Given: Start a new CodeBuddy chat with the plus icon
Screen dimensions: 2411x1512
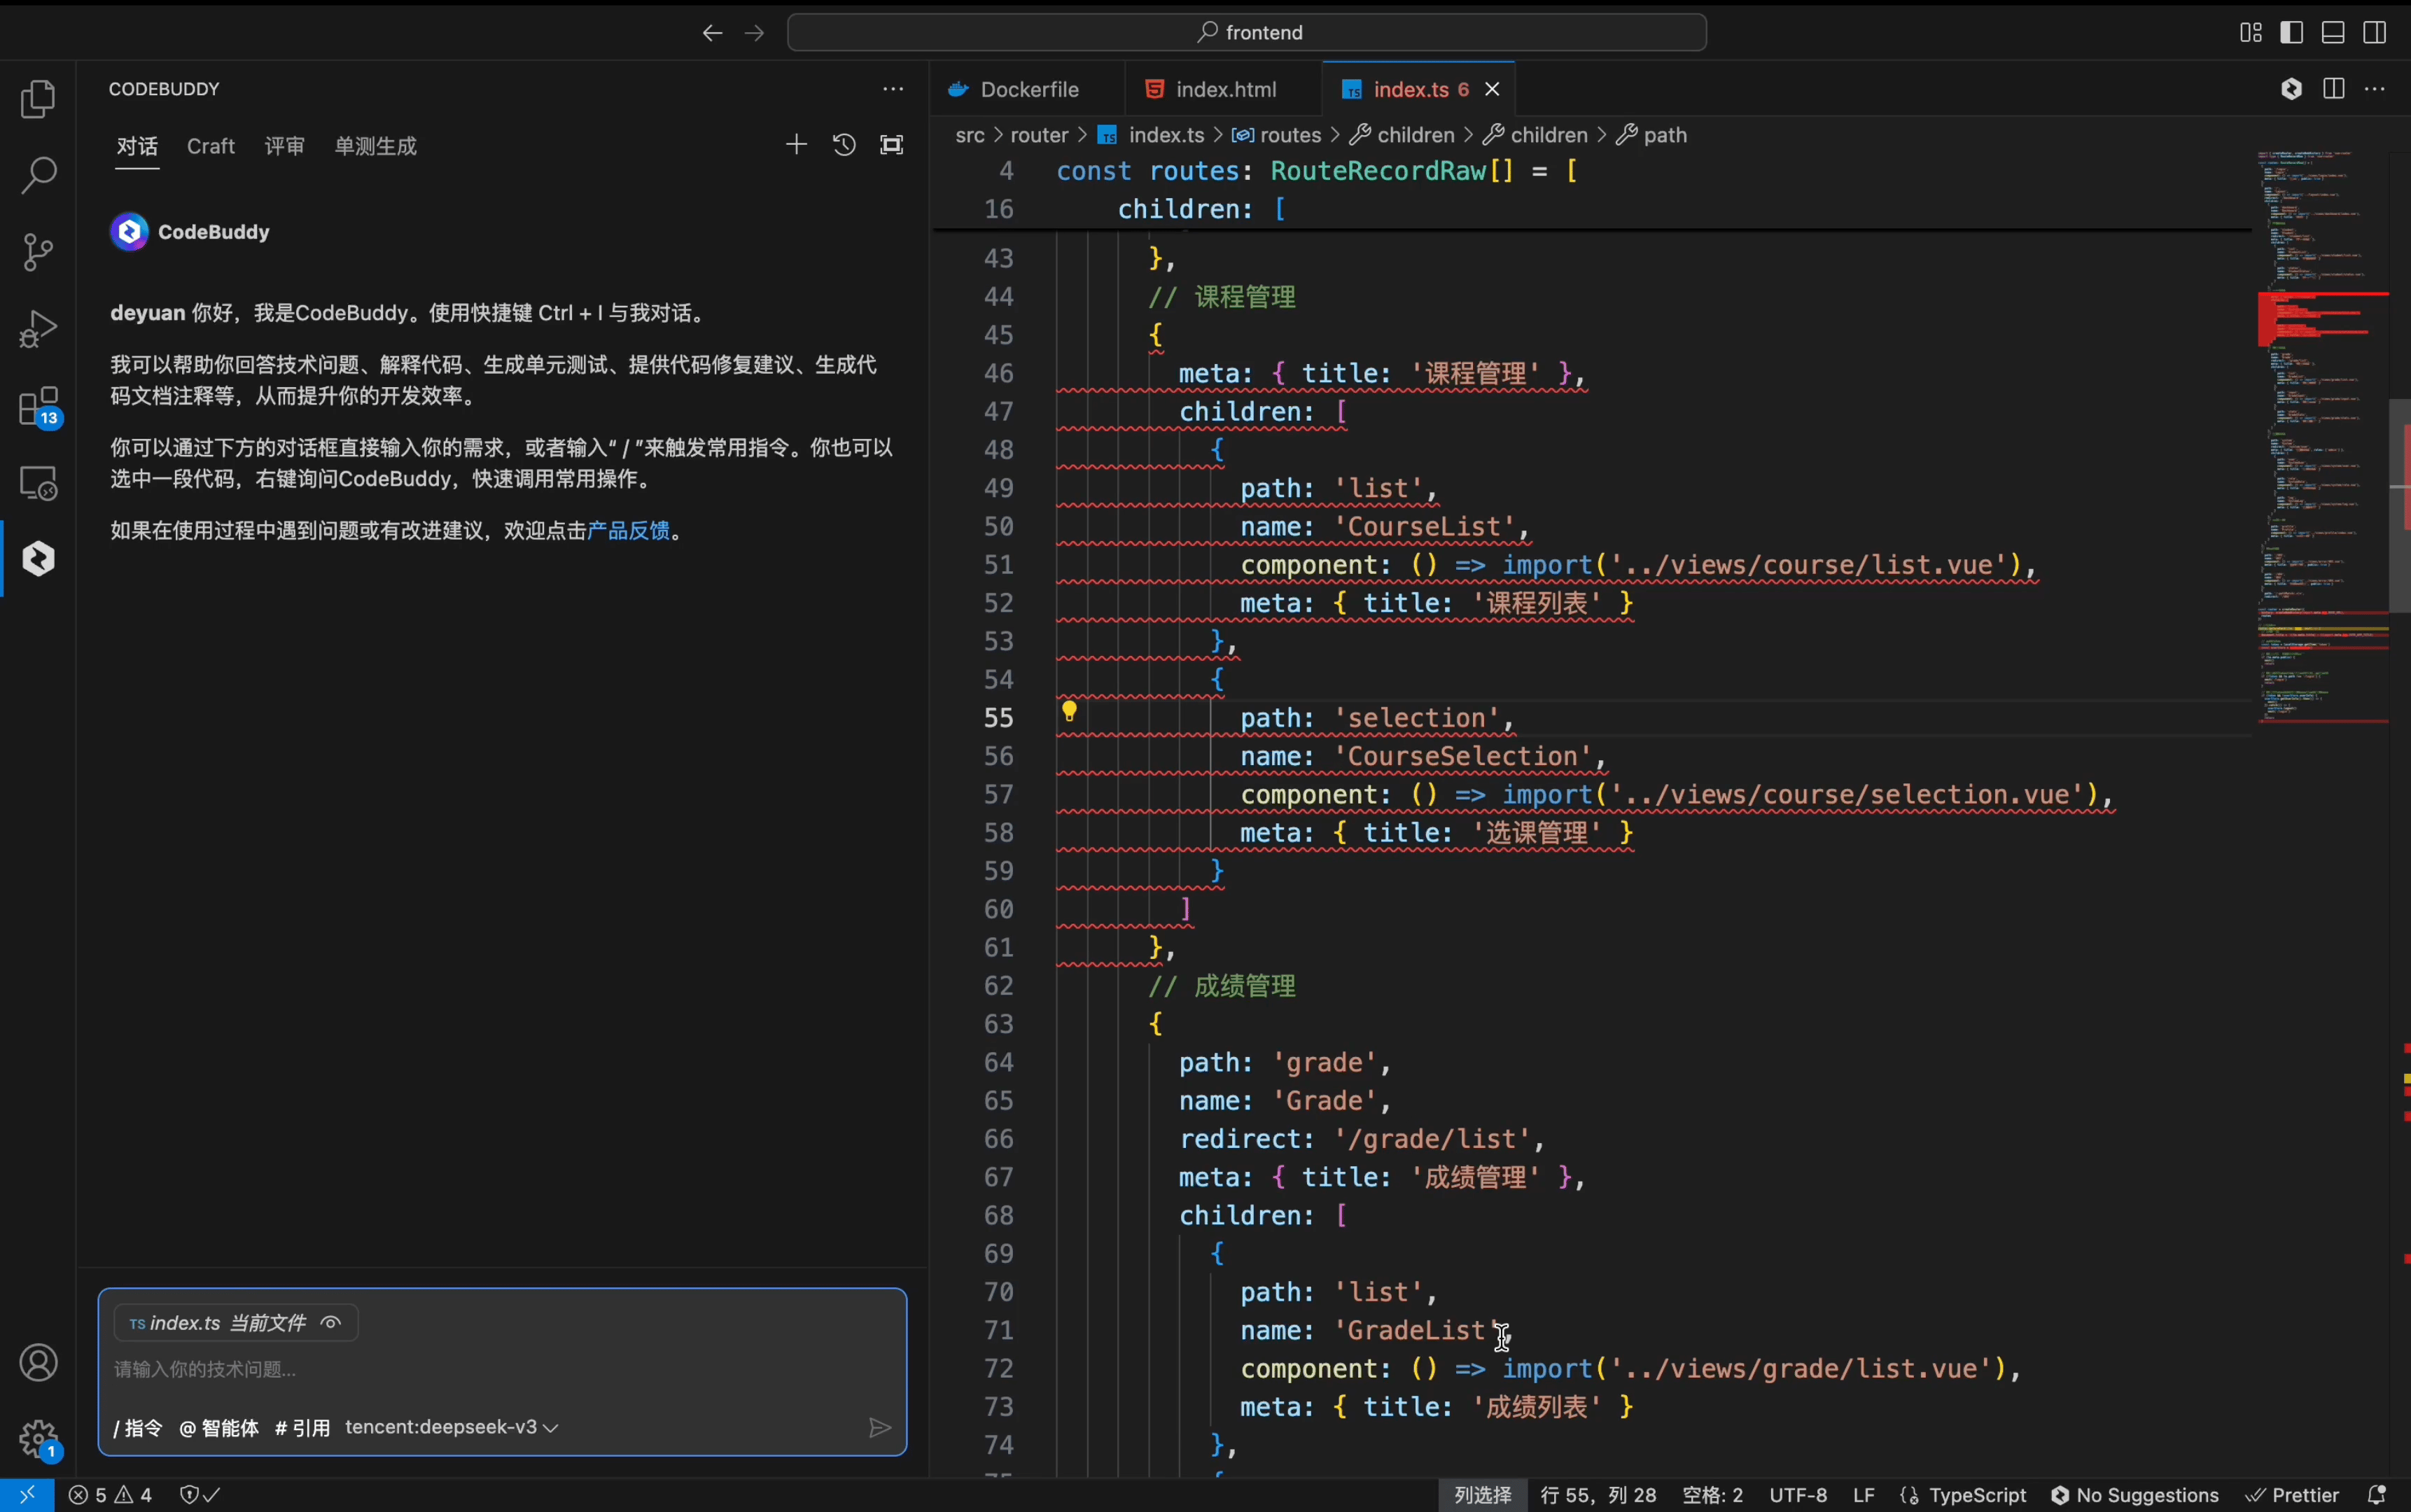Looking at the screenshot, I should [795, 145].
